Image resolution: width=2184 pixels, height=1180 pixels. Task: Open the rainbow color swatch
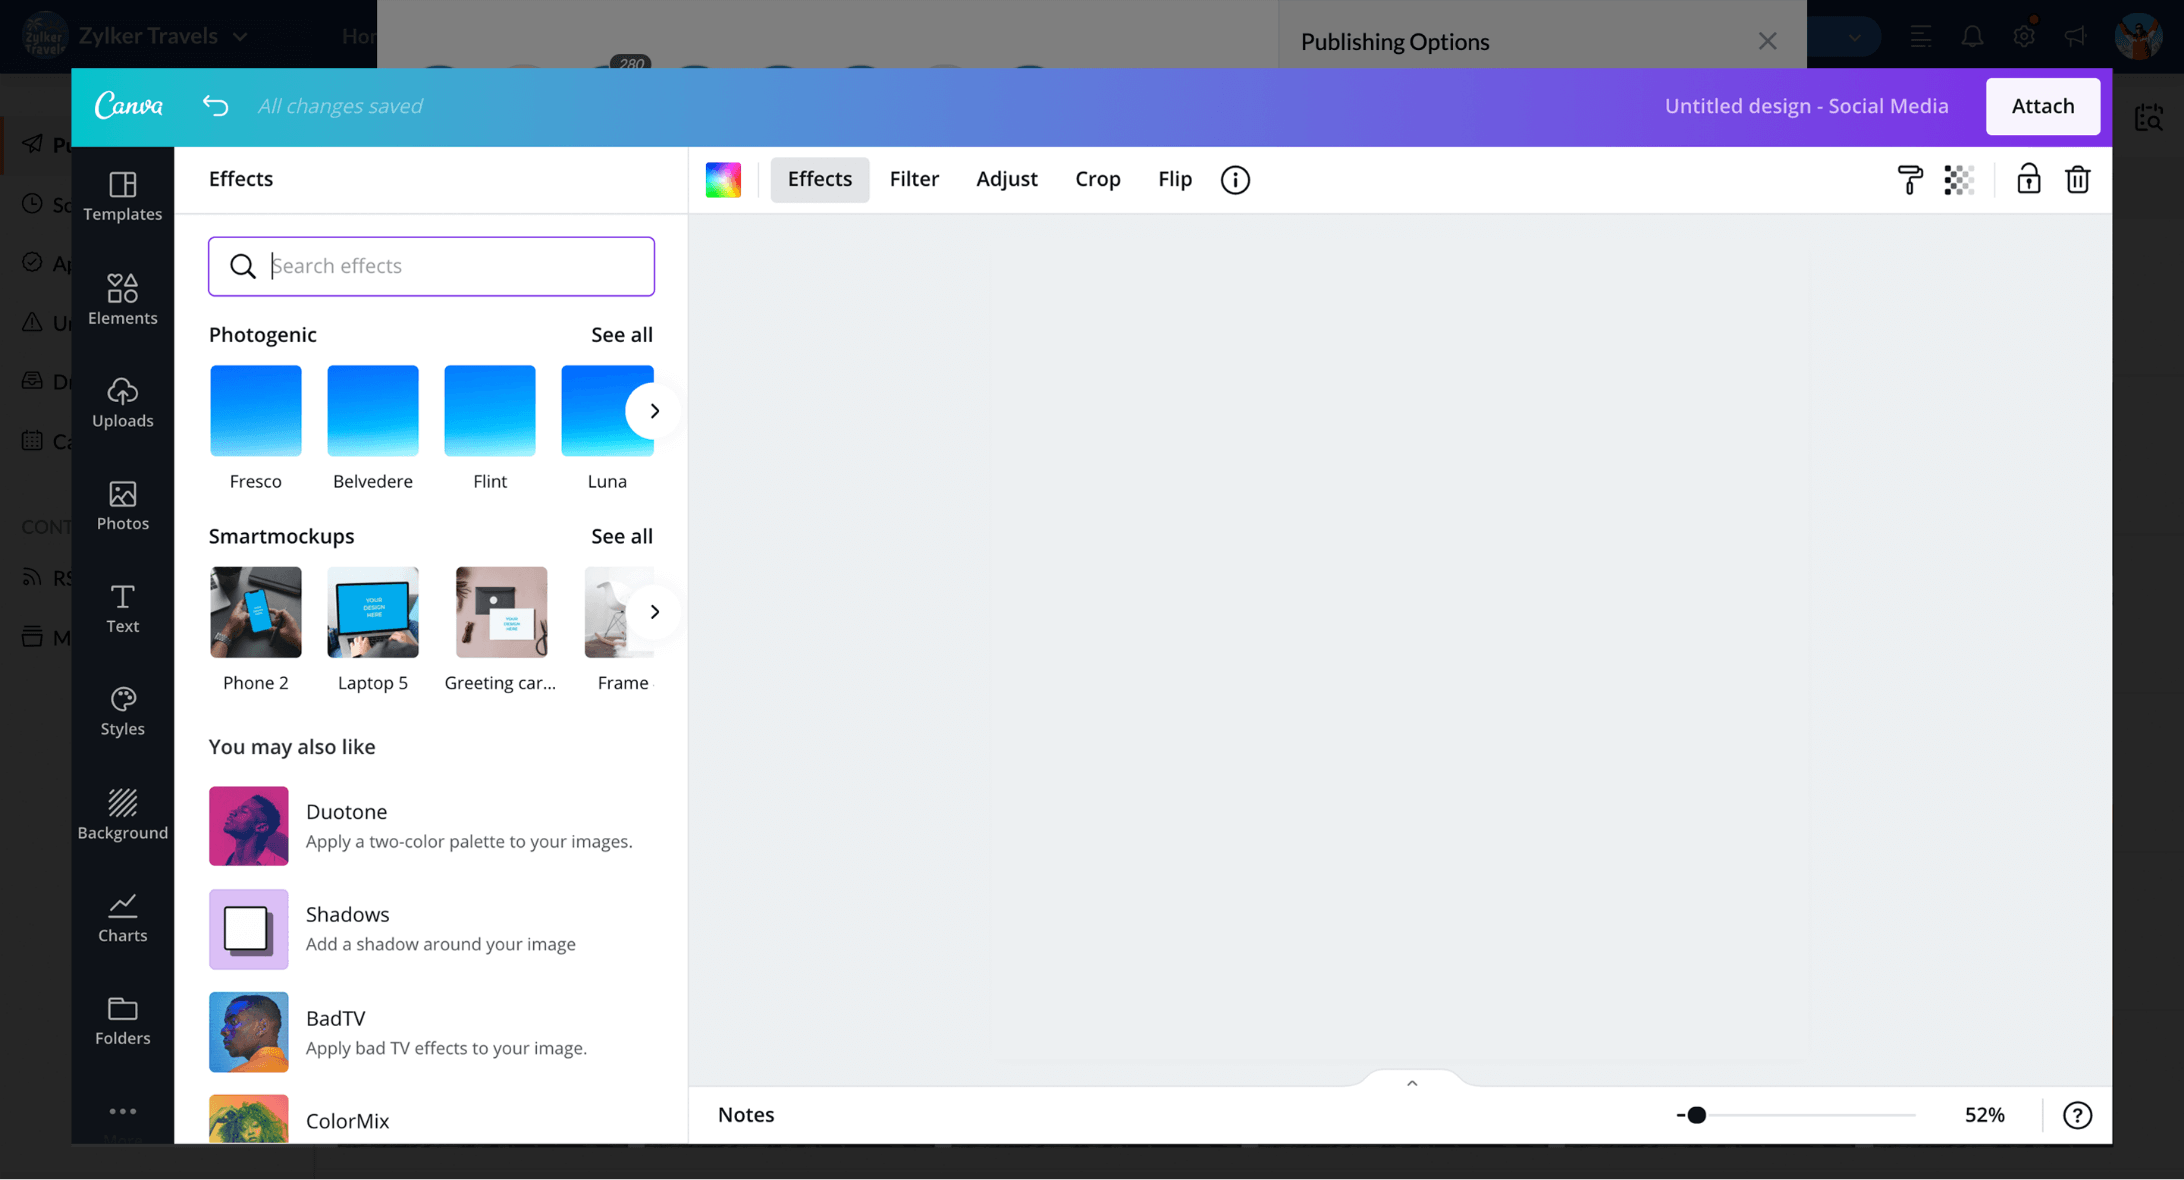723,180
